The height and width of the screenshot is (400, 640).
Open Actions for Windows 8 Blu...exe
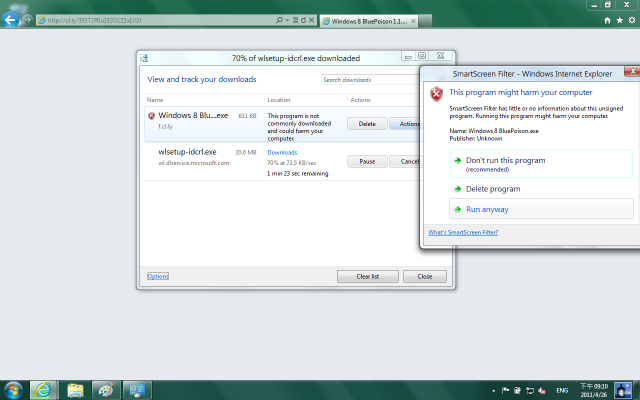pyautogui.click(x=405, y=124)
